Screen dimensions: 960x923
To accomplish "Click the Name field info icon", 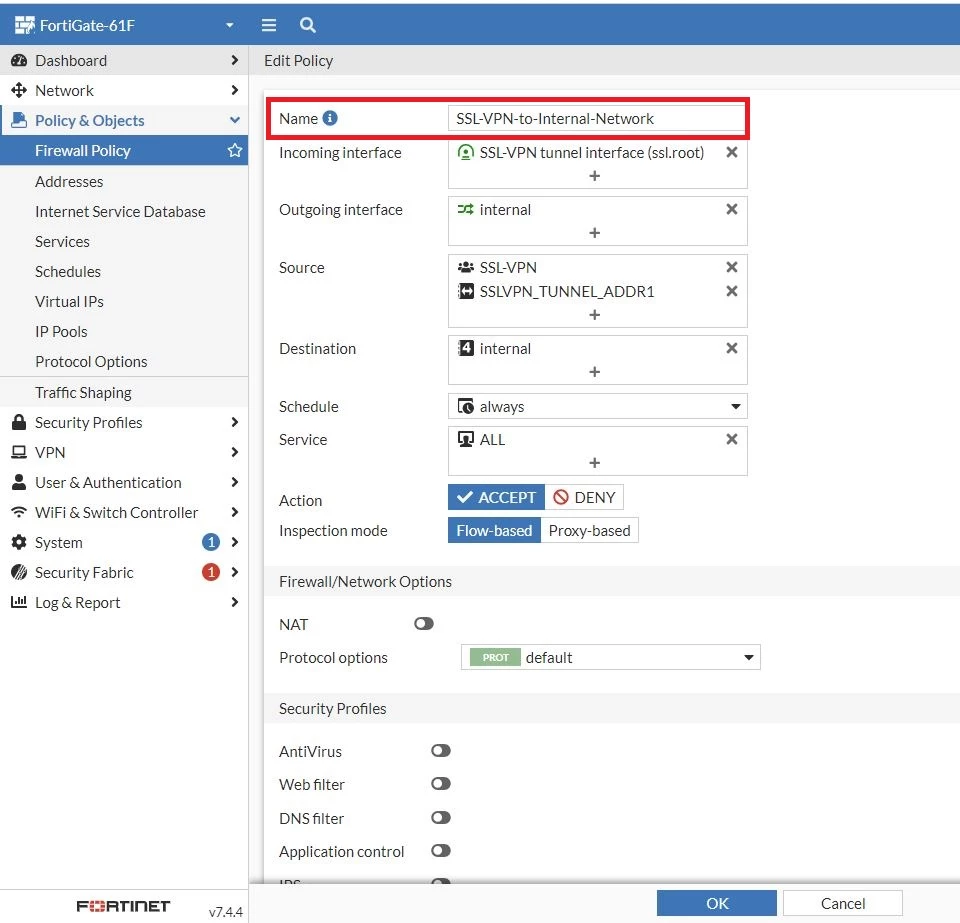I will point(330,118).
